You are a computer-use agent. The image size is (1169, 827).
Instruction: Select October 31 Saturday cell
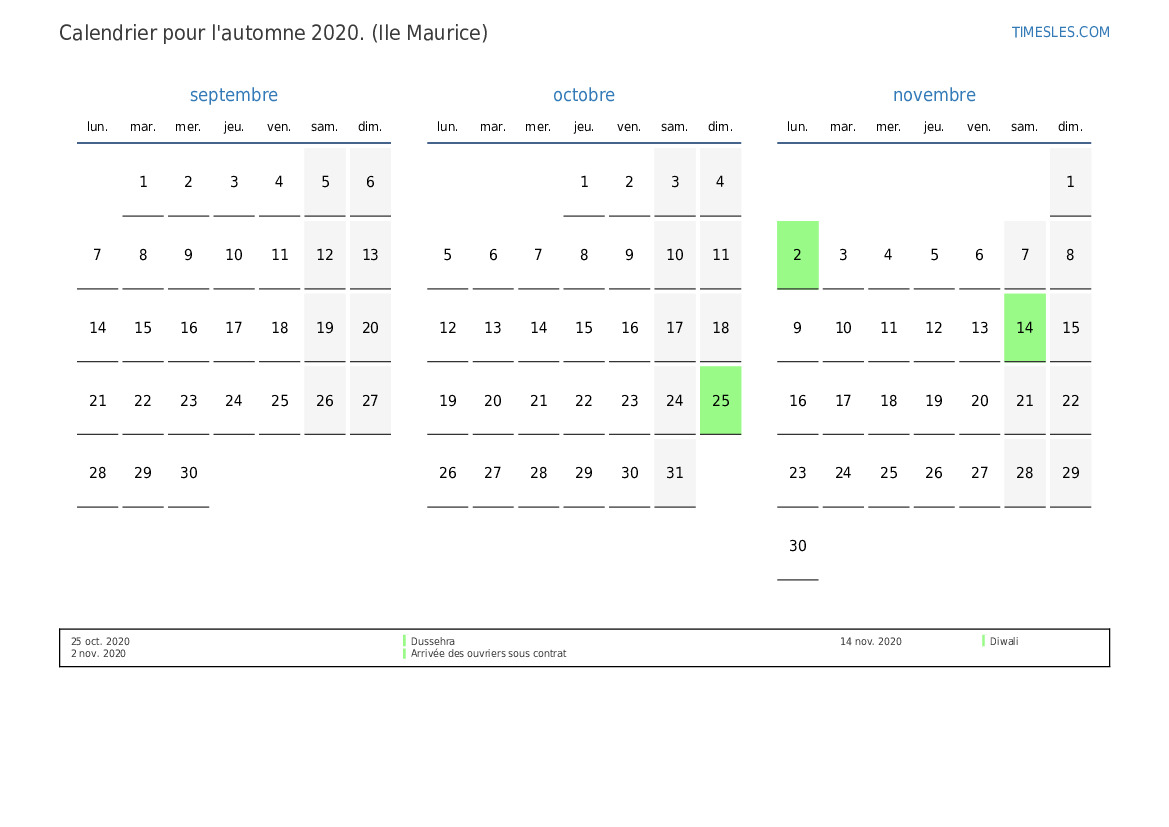click(675, 473)
